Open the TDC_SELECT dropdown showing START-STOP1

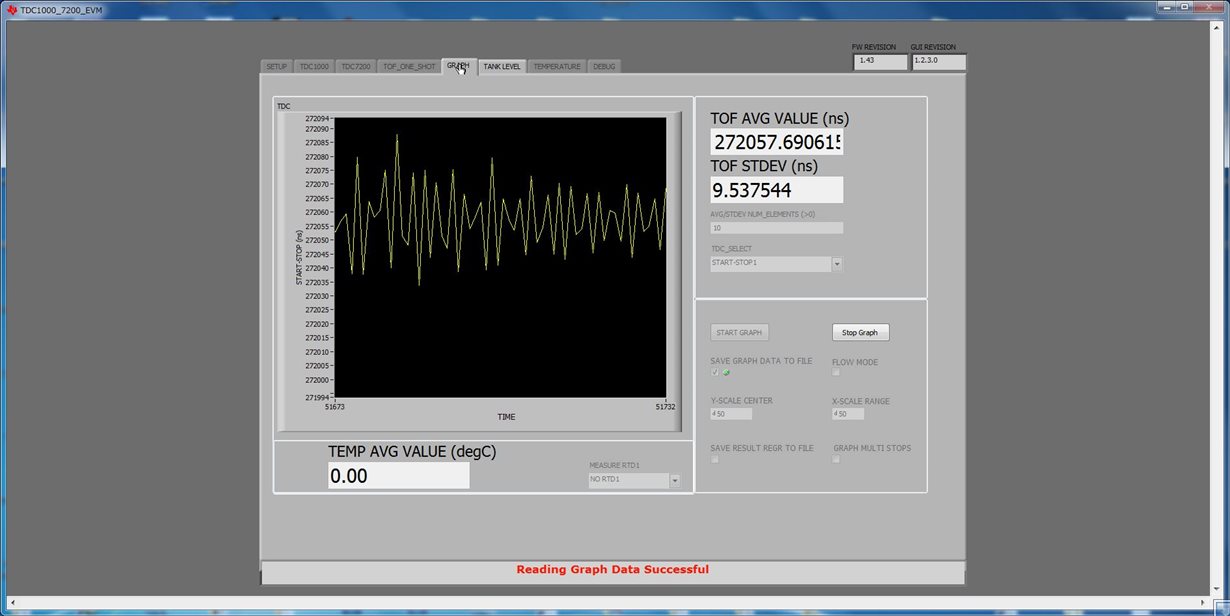pos(777,264)
